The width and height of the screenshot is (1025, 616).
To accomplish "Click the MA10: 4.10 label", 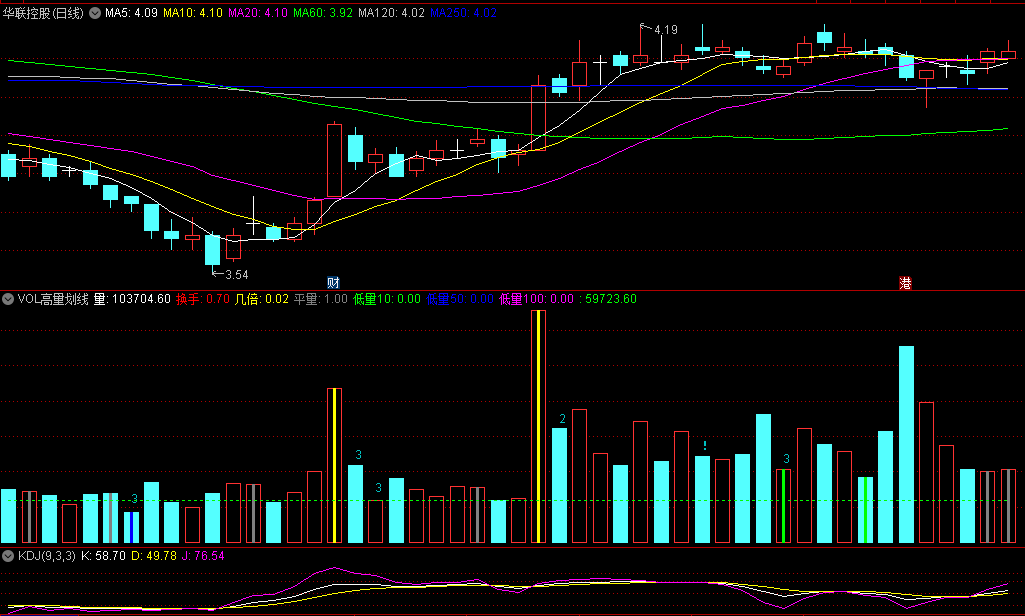I will [x=193, y=12].
